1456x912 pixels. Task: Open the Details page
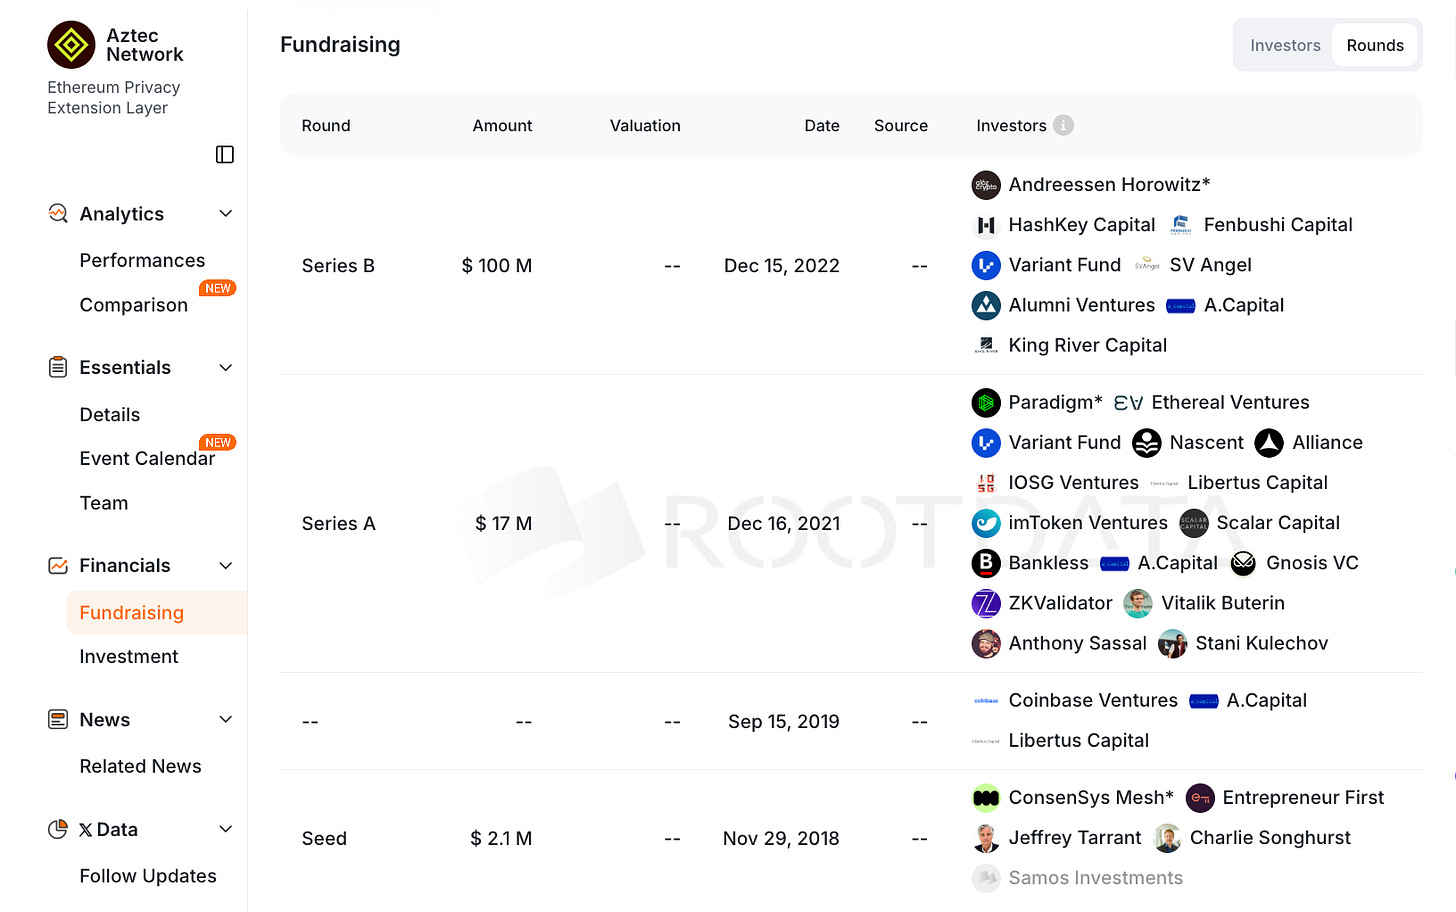[x=110, y=414]
